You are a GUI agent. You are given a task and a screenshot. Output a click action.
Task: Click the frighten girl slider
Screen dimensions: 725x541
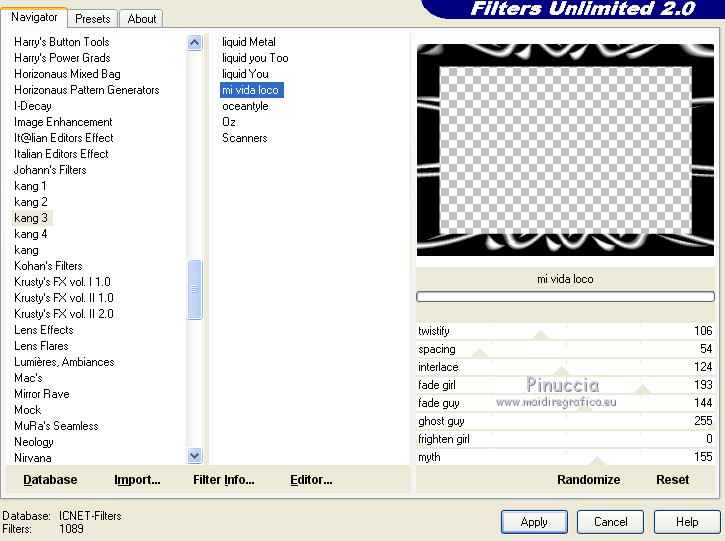pos(565,439)
